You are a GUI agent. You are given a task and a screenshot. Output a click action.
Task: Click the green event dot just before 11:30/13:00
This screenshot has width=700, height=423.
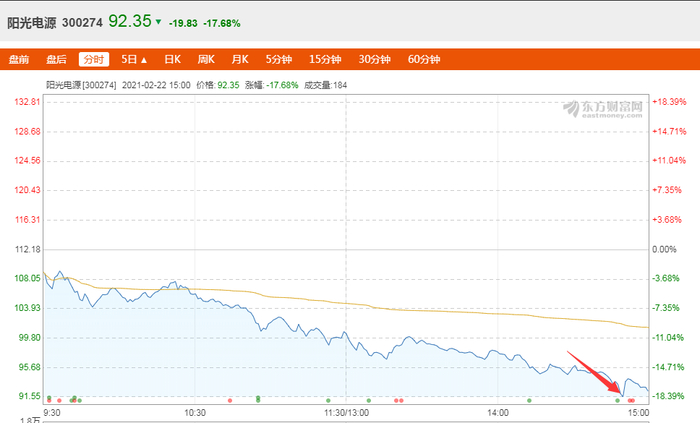click(328, 400)
